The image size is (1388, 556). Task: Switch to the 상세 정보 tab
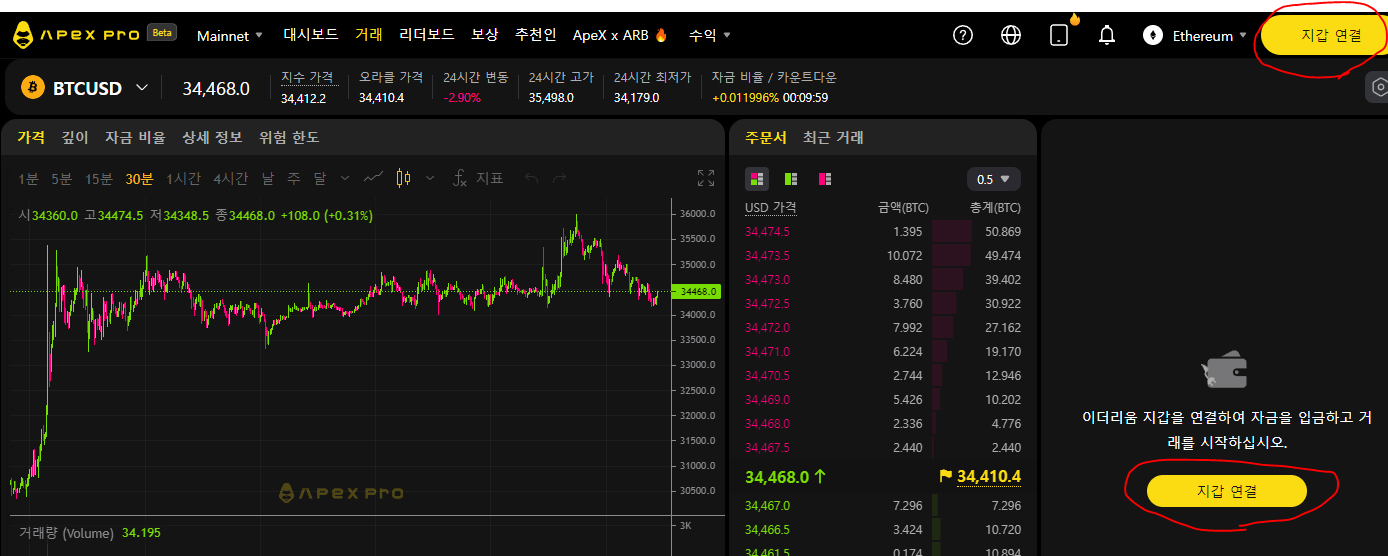212,137
